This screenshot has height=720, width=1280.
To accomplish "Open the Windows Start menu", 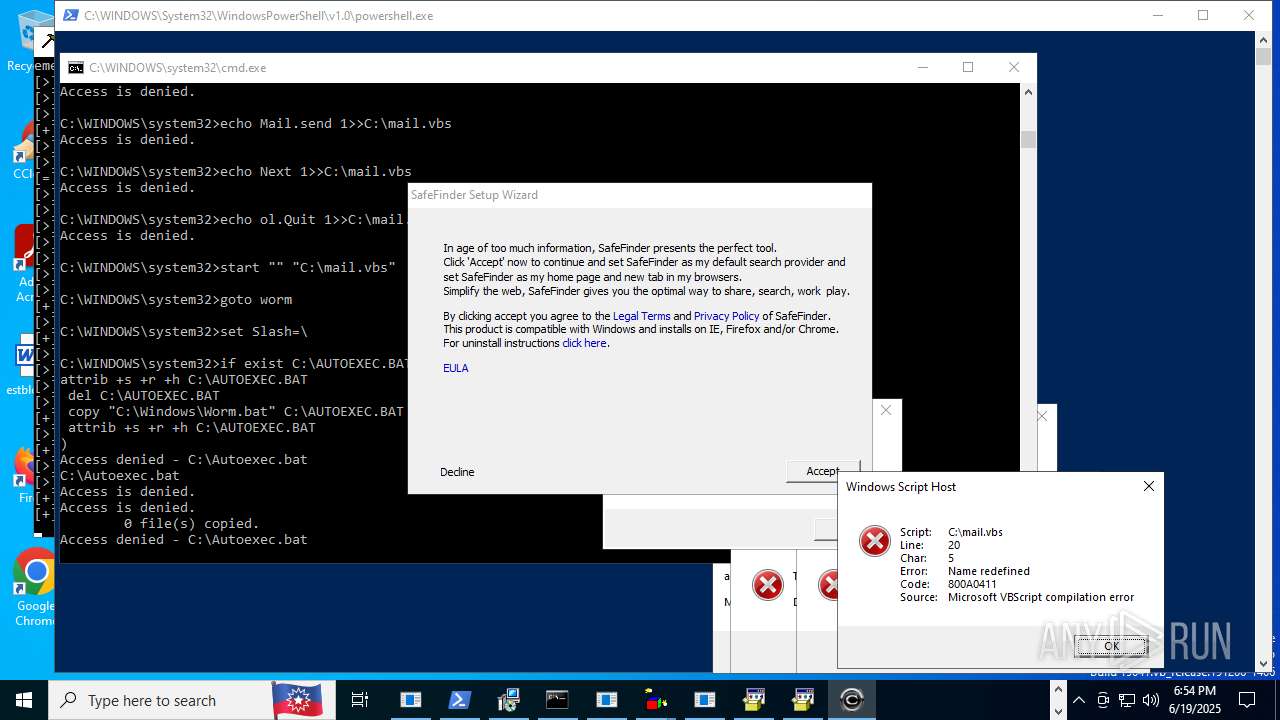I will 24,700.
